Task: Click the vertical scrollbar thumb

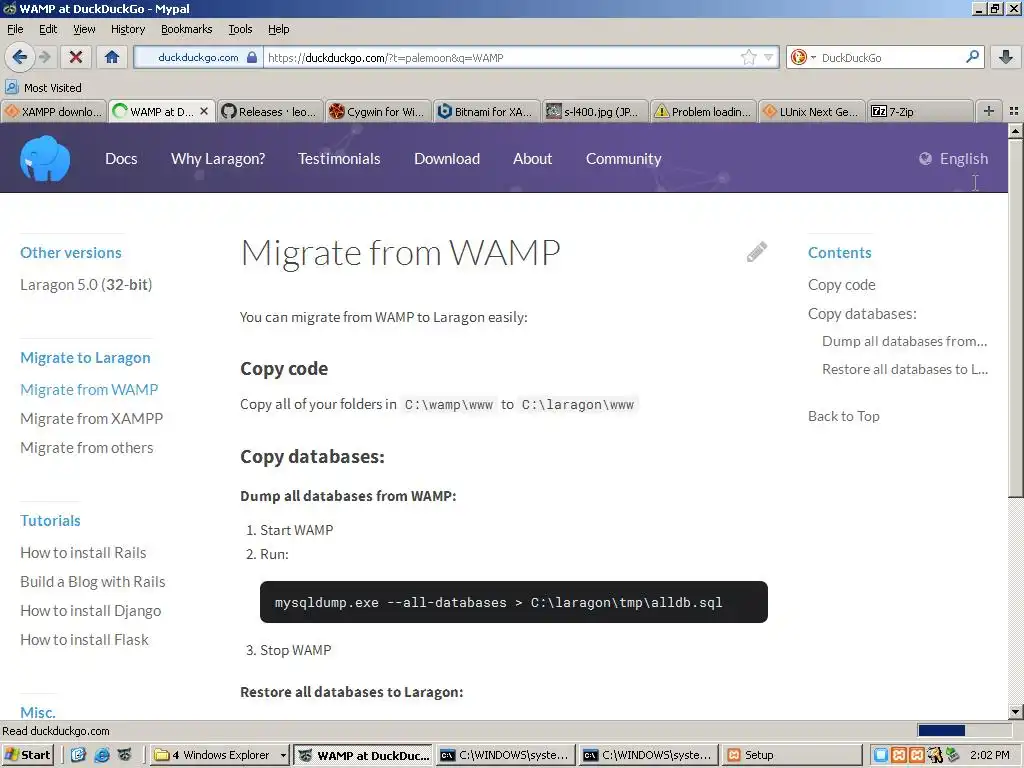Action: [1016, 319]
